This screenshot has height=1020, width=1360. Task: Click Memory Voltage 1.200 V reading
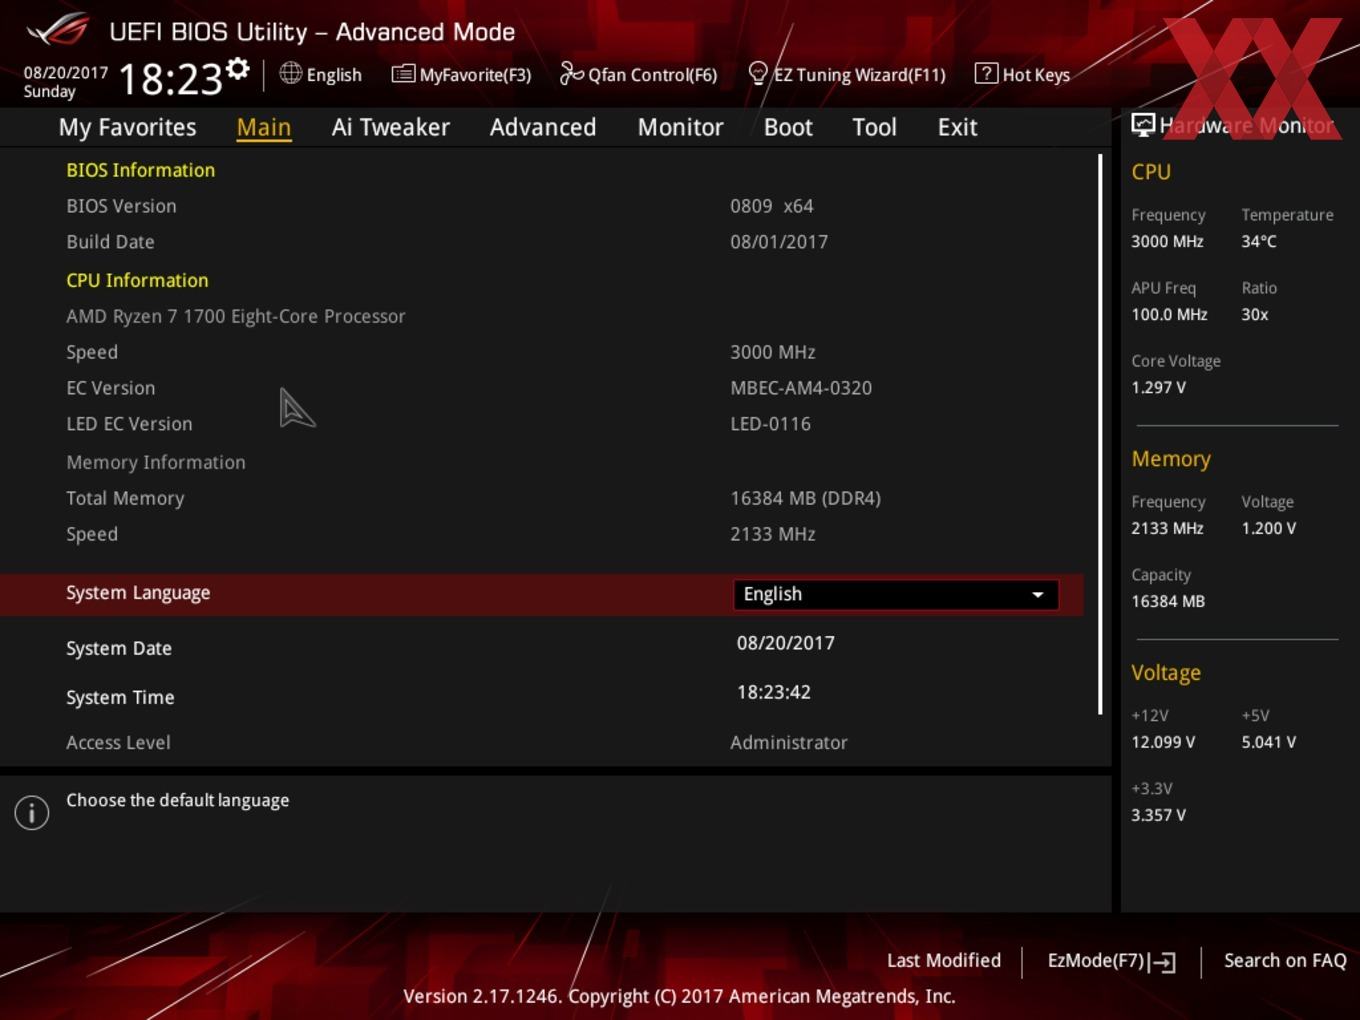(1269, 528)
